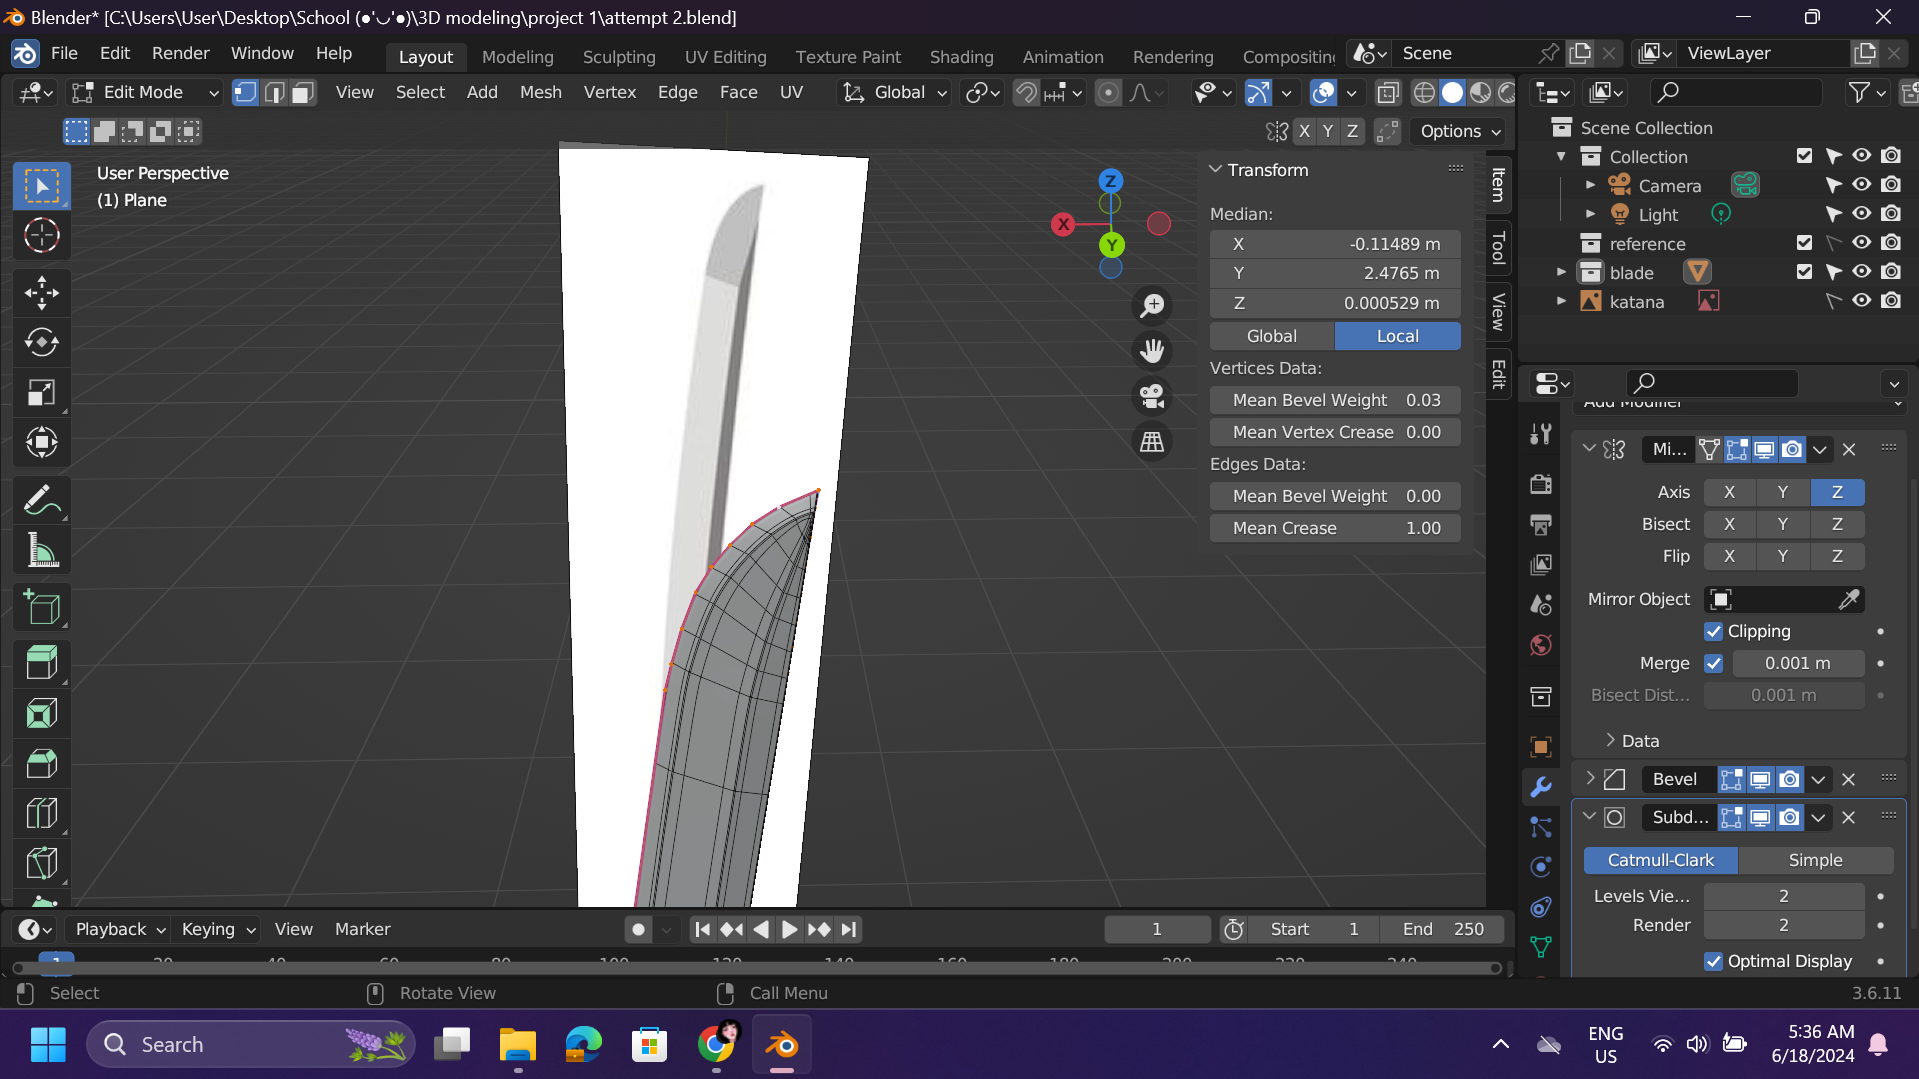
Task: Select the Measure ruler tool
Action: click(x=41, y=550)
